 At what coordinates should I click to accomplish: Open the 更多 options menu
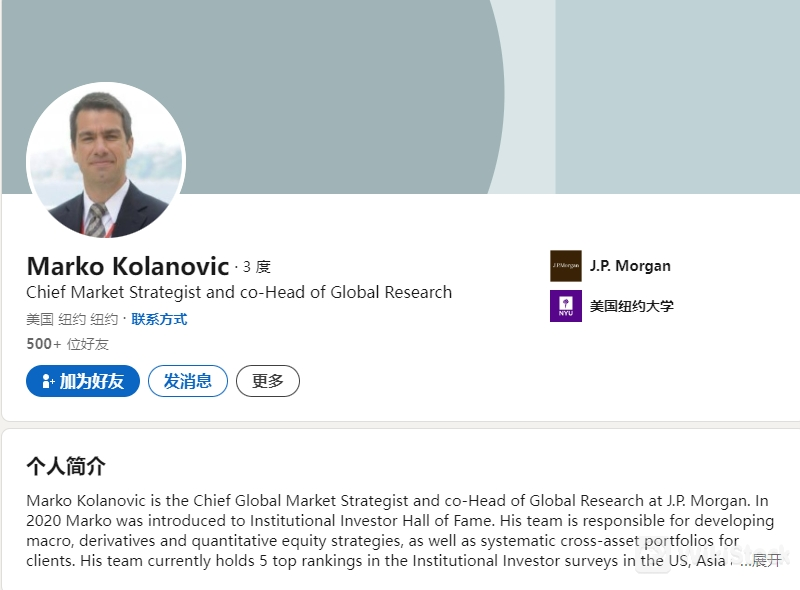[268, 381]
